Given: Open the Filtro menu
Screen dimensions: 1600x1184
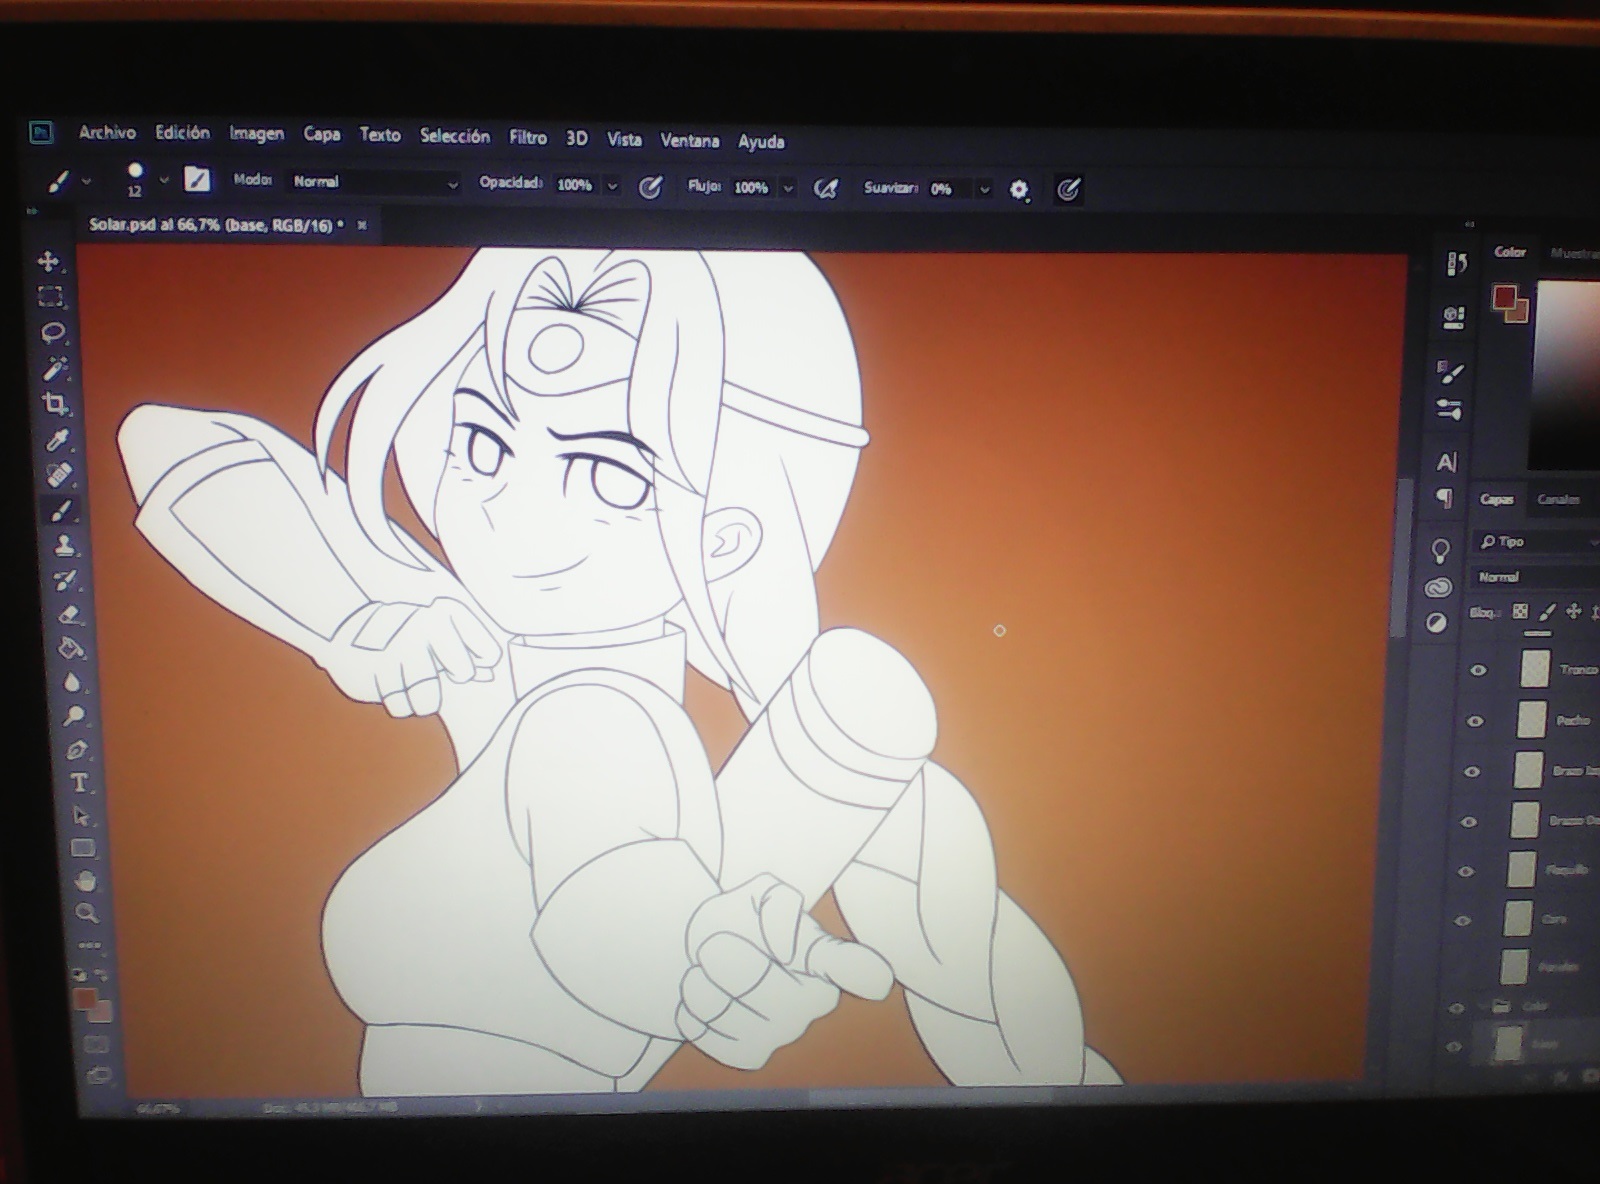Looking at the screenshot, I should (x=528, y=137).
